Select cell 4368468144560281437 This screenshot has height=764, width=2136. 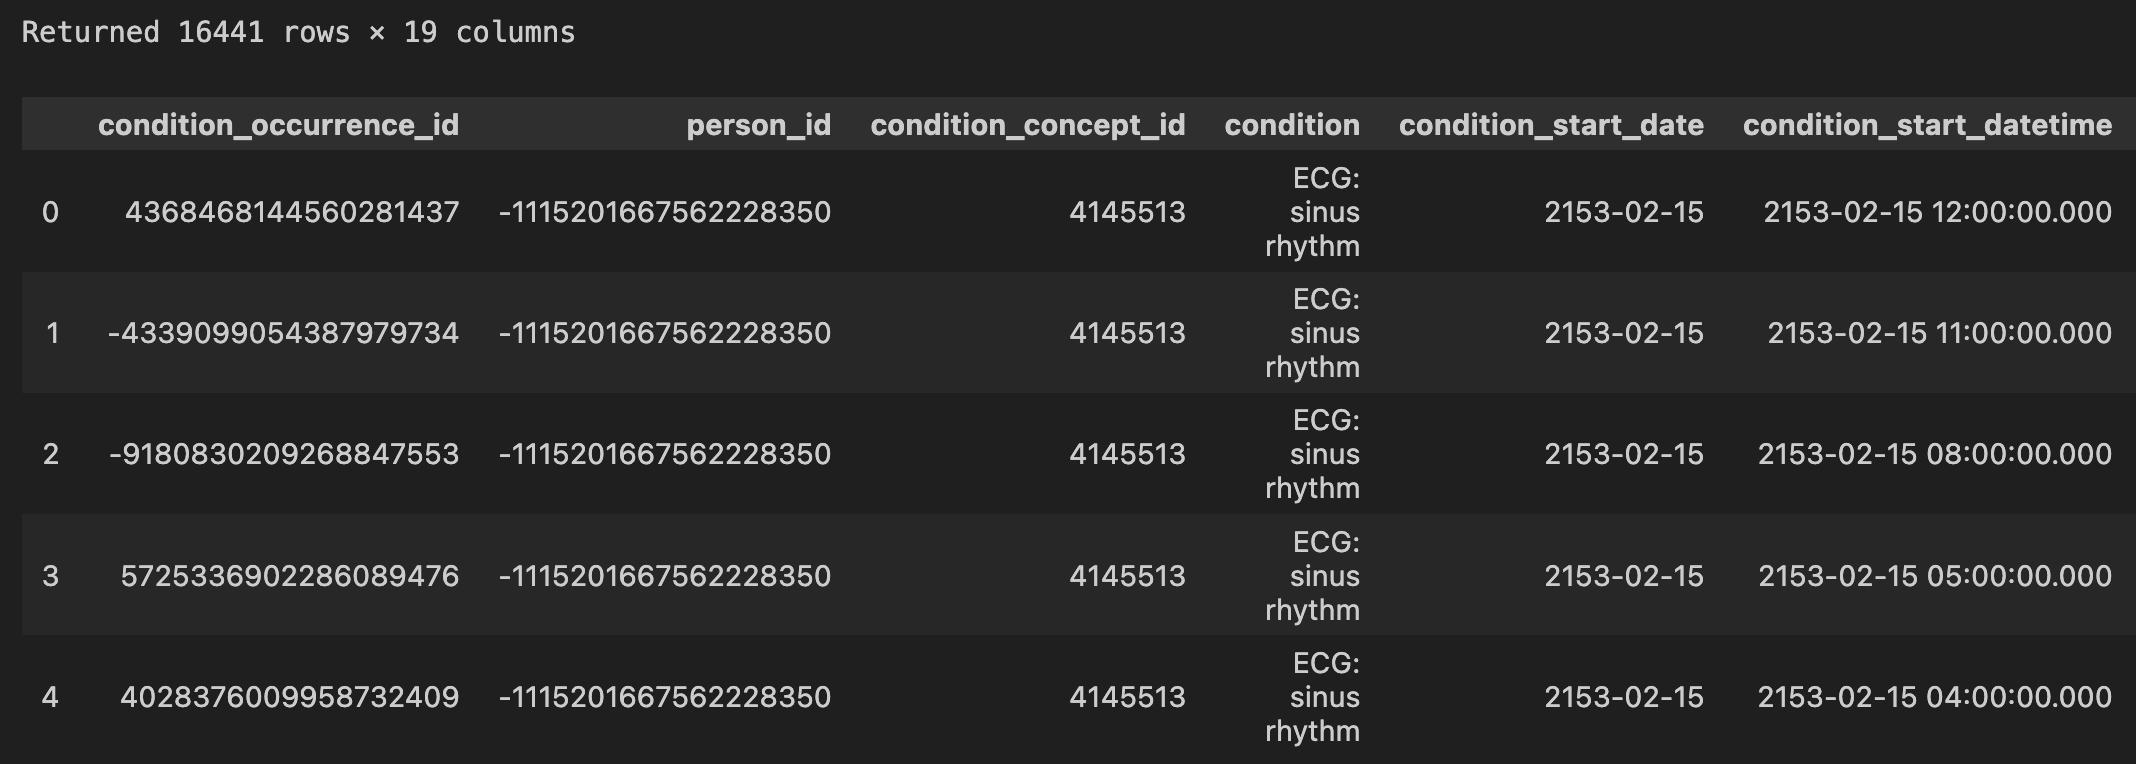click(292, 212)
